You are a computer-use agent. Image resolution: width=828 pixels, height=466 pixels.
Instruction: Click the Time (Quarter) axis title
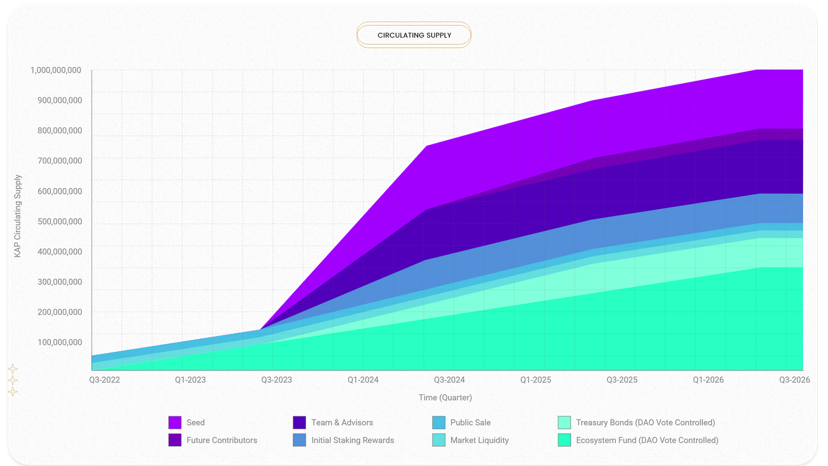(445, 397)
